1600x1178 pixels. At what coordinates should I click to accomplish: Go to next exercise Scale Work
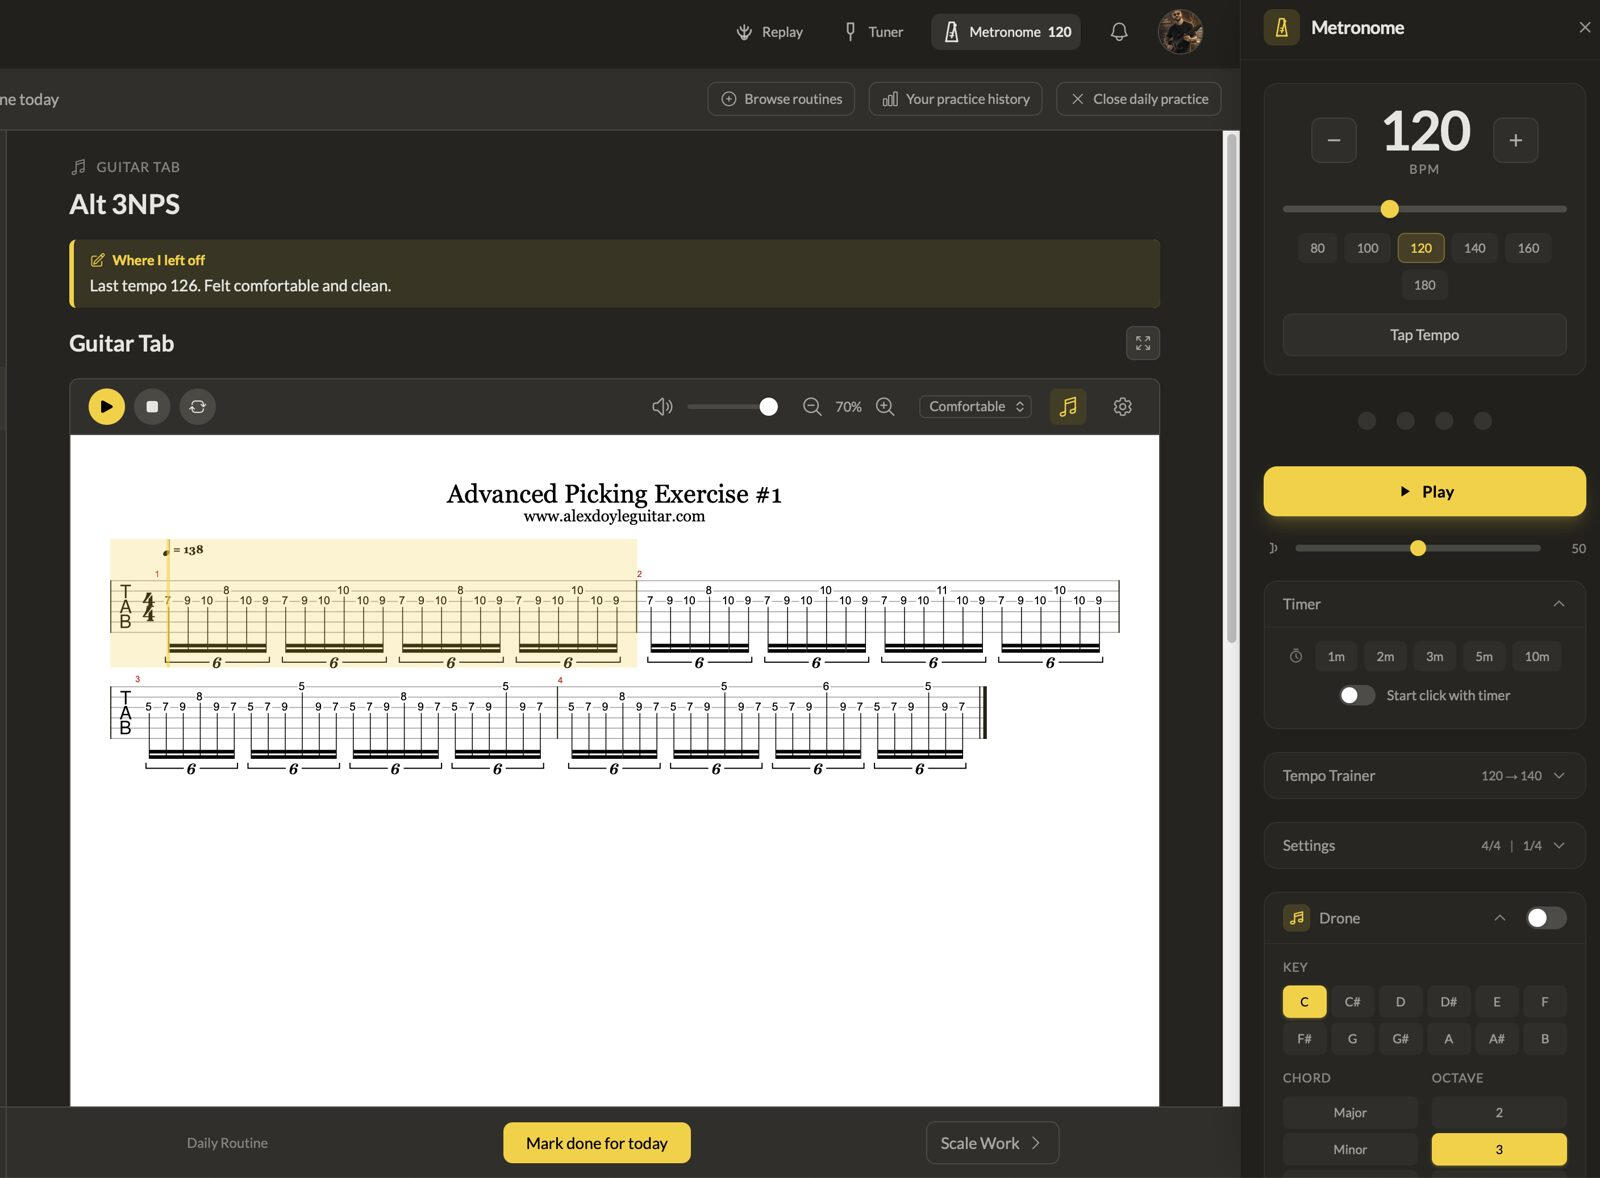(x=992, y=1143)
